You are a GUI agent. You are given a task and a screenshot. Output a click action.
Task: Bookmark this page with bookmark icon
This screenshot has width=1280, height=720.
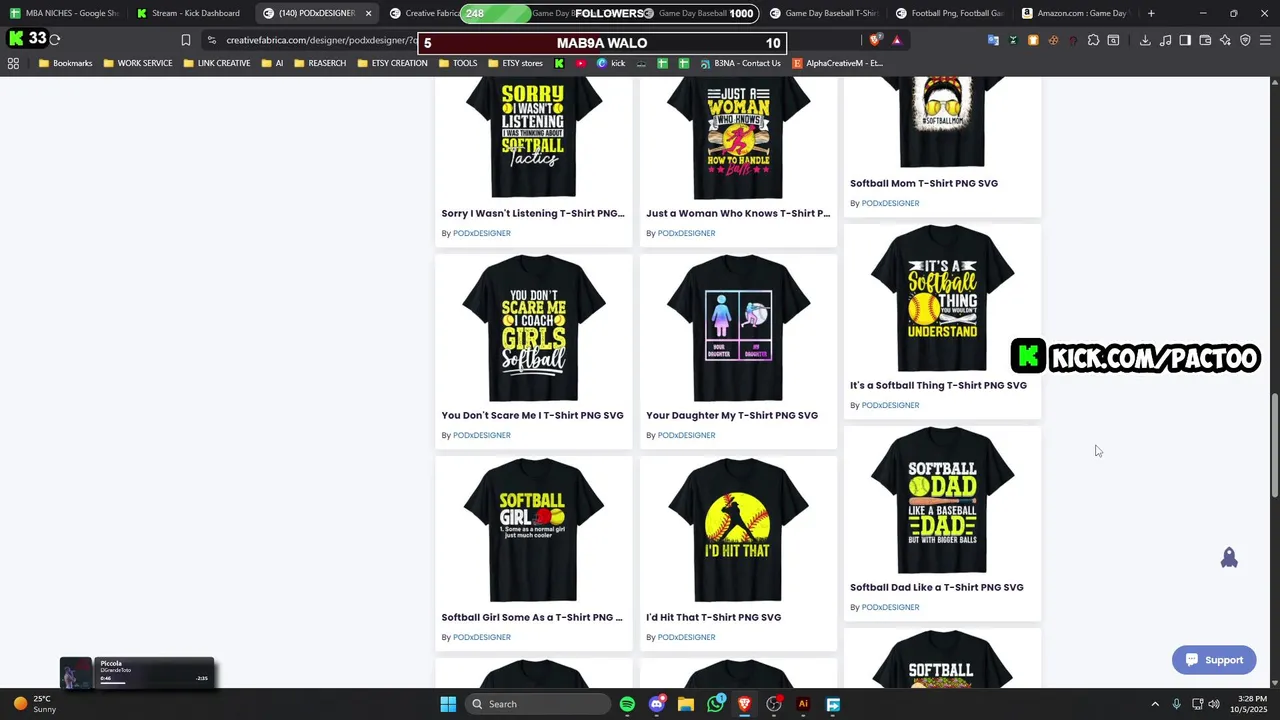[x=186, y=40]
